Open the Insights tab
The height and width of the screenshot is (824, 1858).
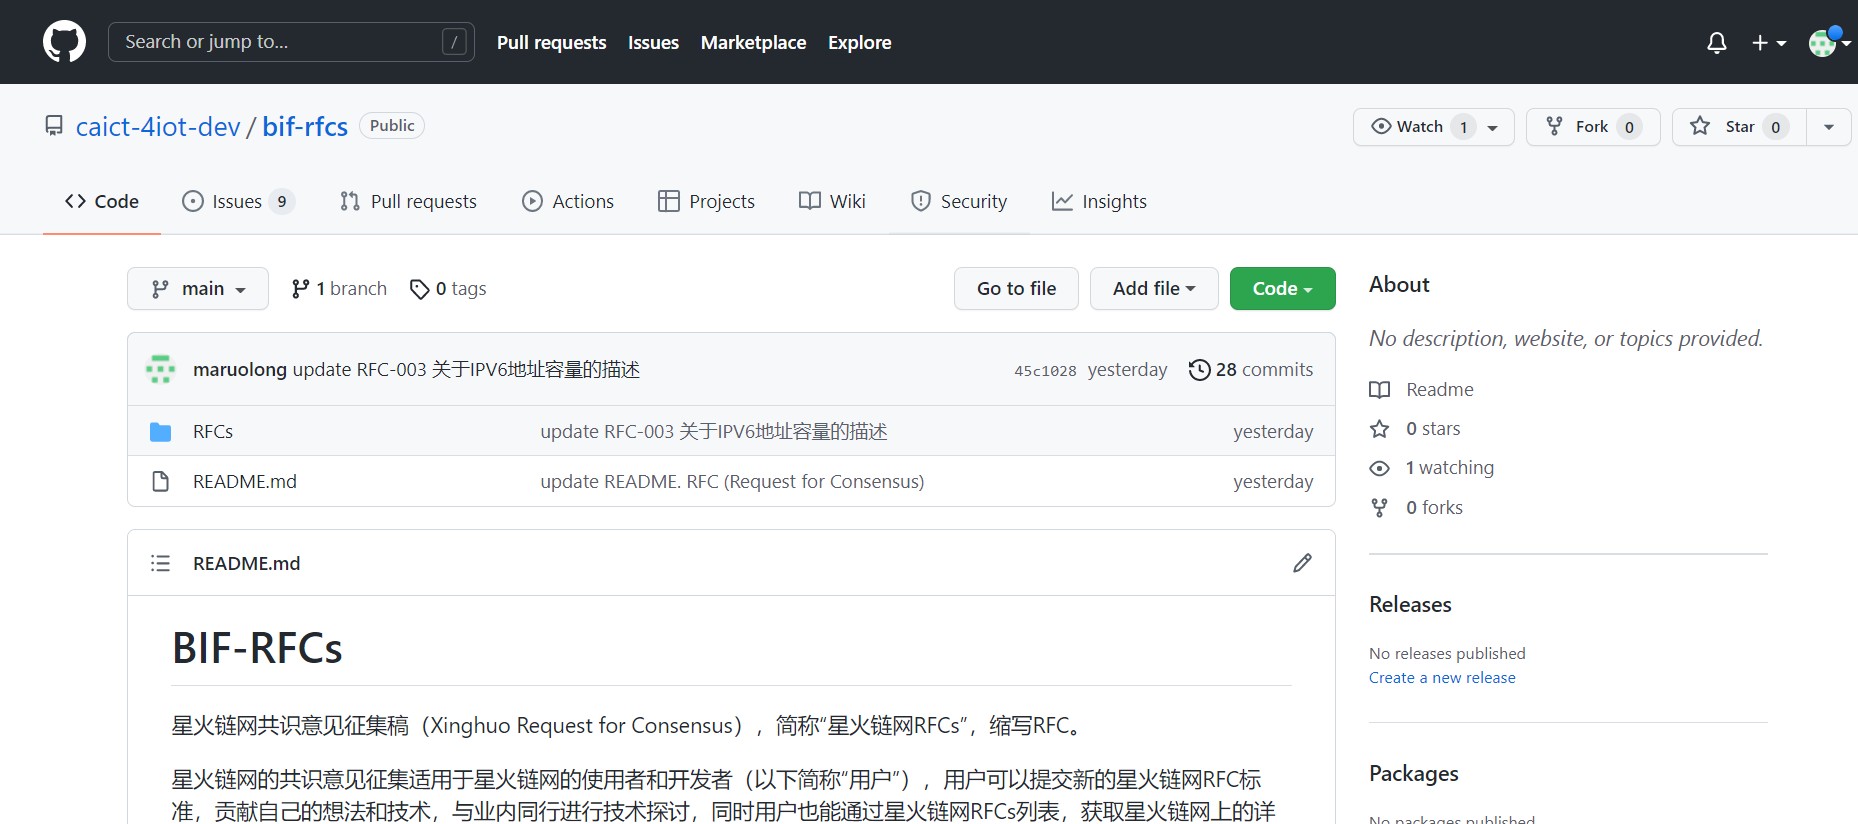[x=1099, y=202]
